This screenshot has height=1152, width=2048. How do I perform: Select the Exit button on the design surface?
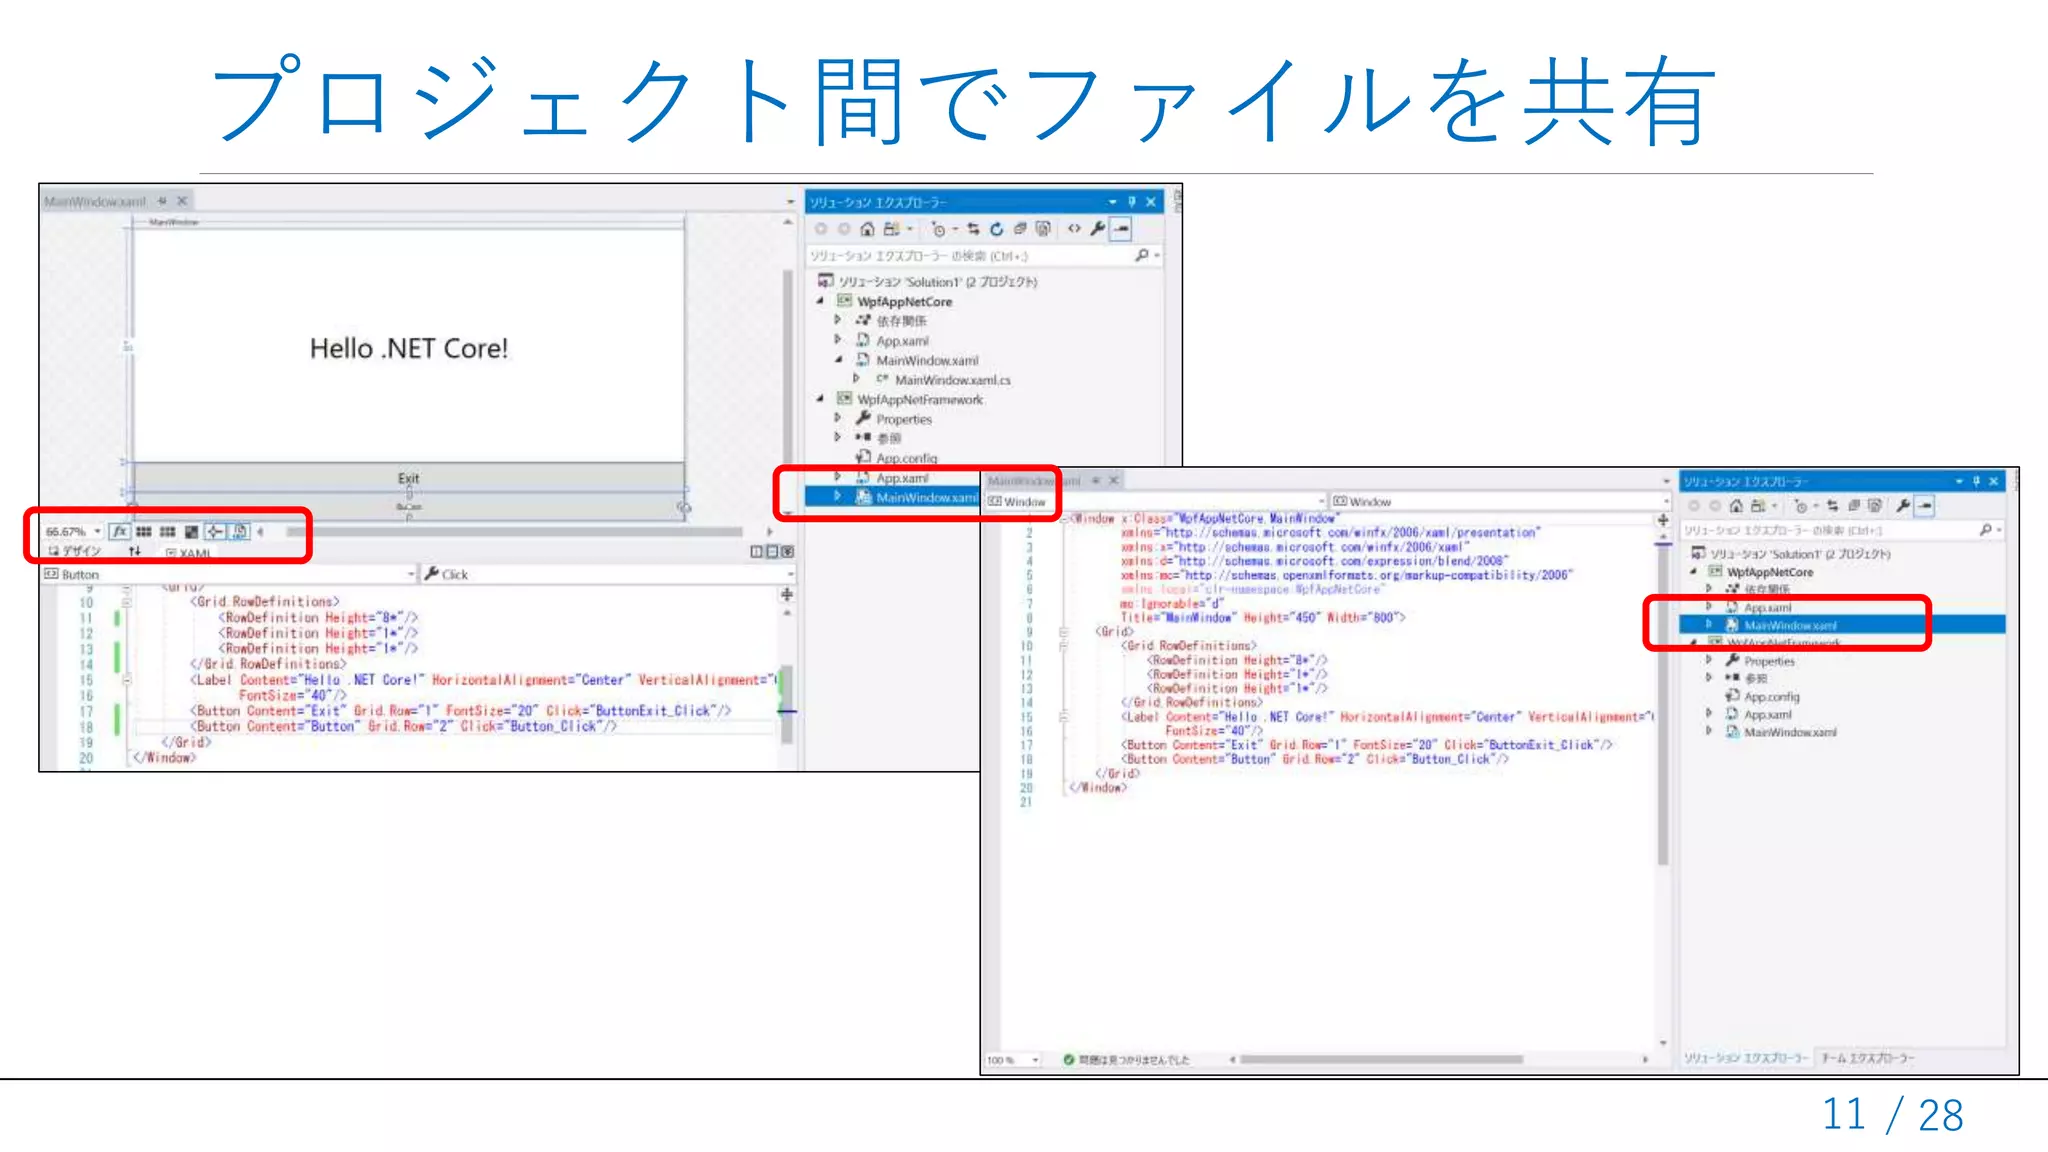pyautogui.click(x=409, y=478)
